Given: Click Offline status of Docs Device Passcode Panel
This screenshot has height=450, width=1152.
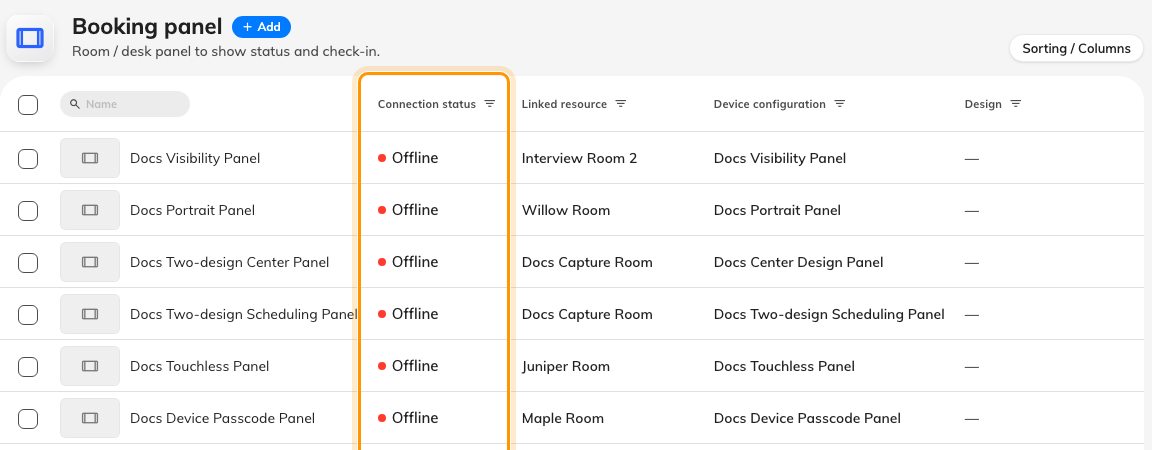Looking at the screenshot, I should click(408, 418).
